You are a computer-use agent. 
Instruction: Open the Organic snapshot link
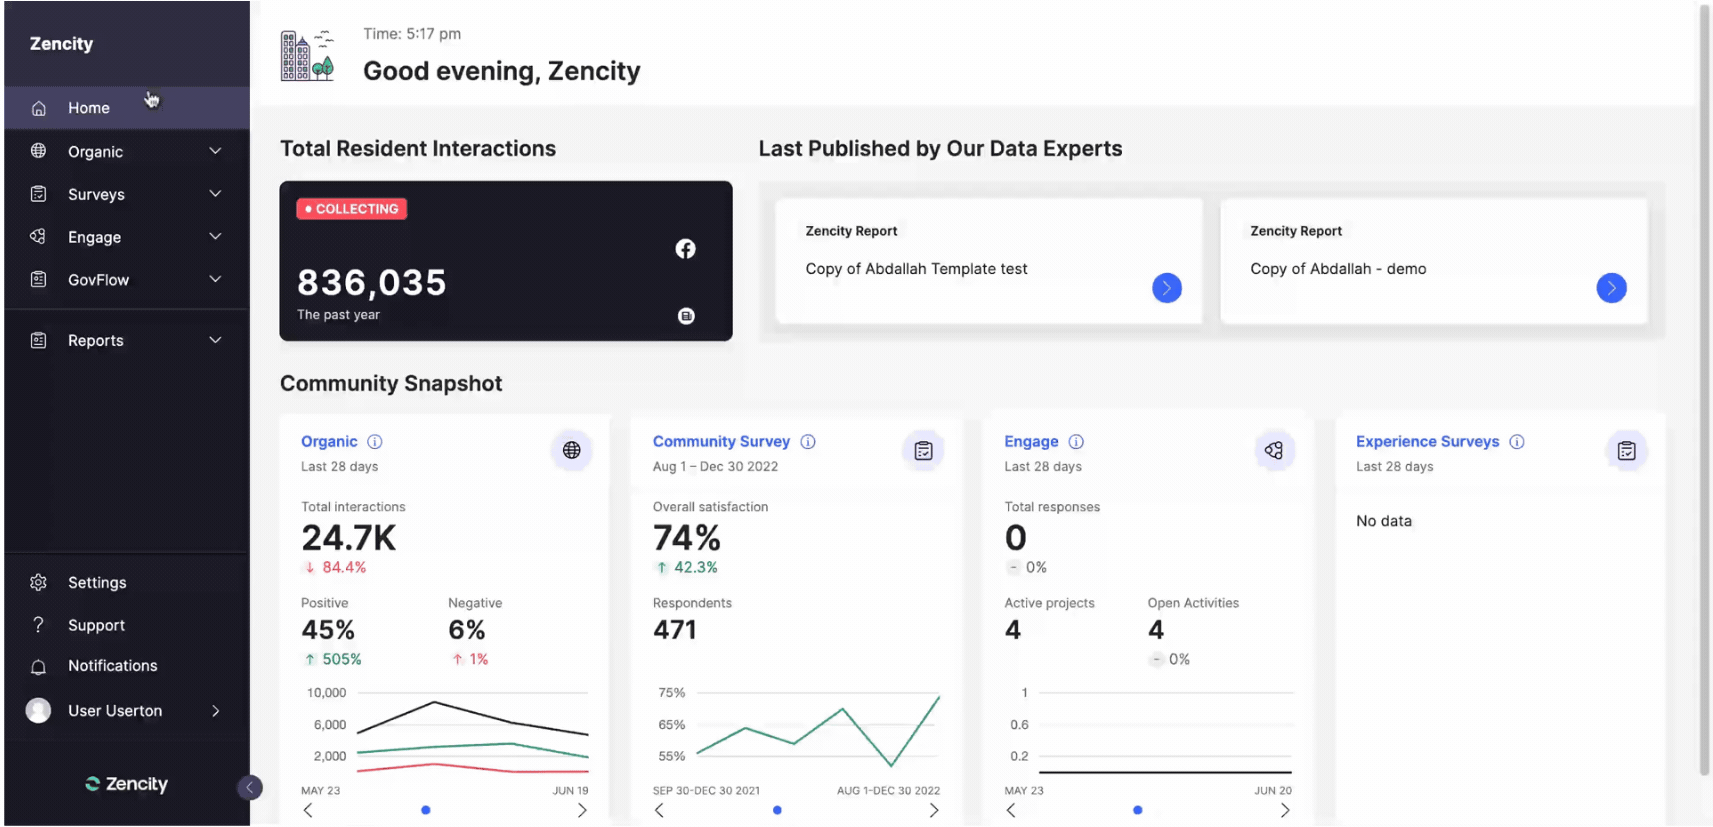pos(329,441)
